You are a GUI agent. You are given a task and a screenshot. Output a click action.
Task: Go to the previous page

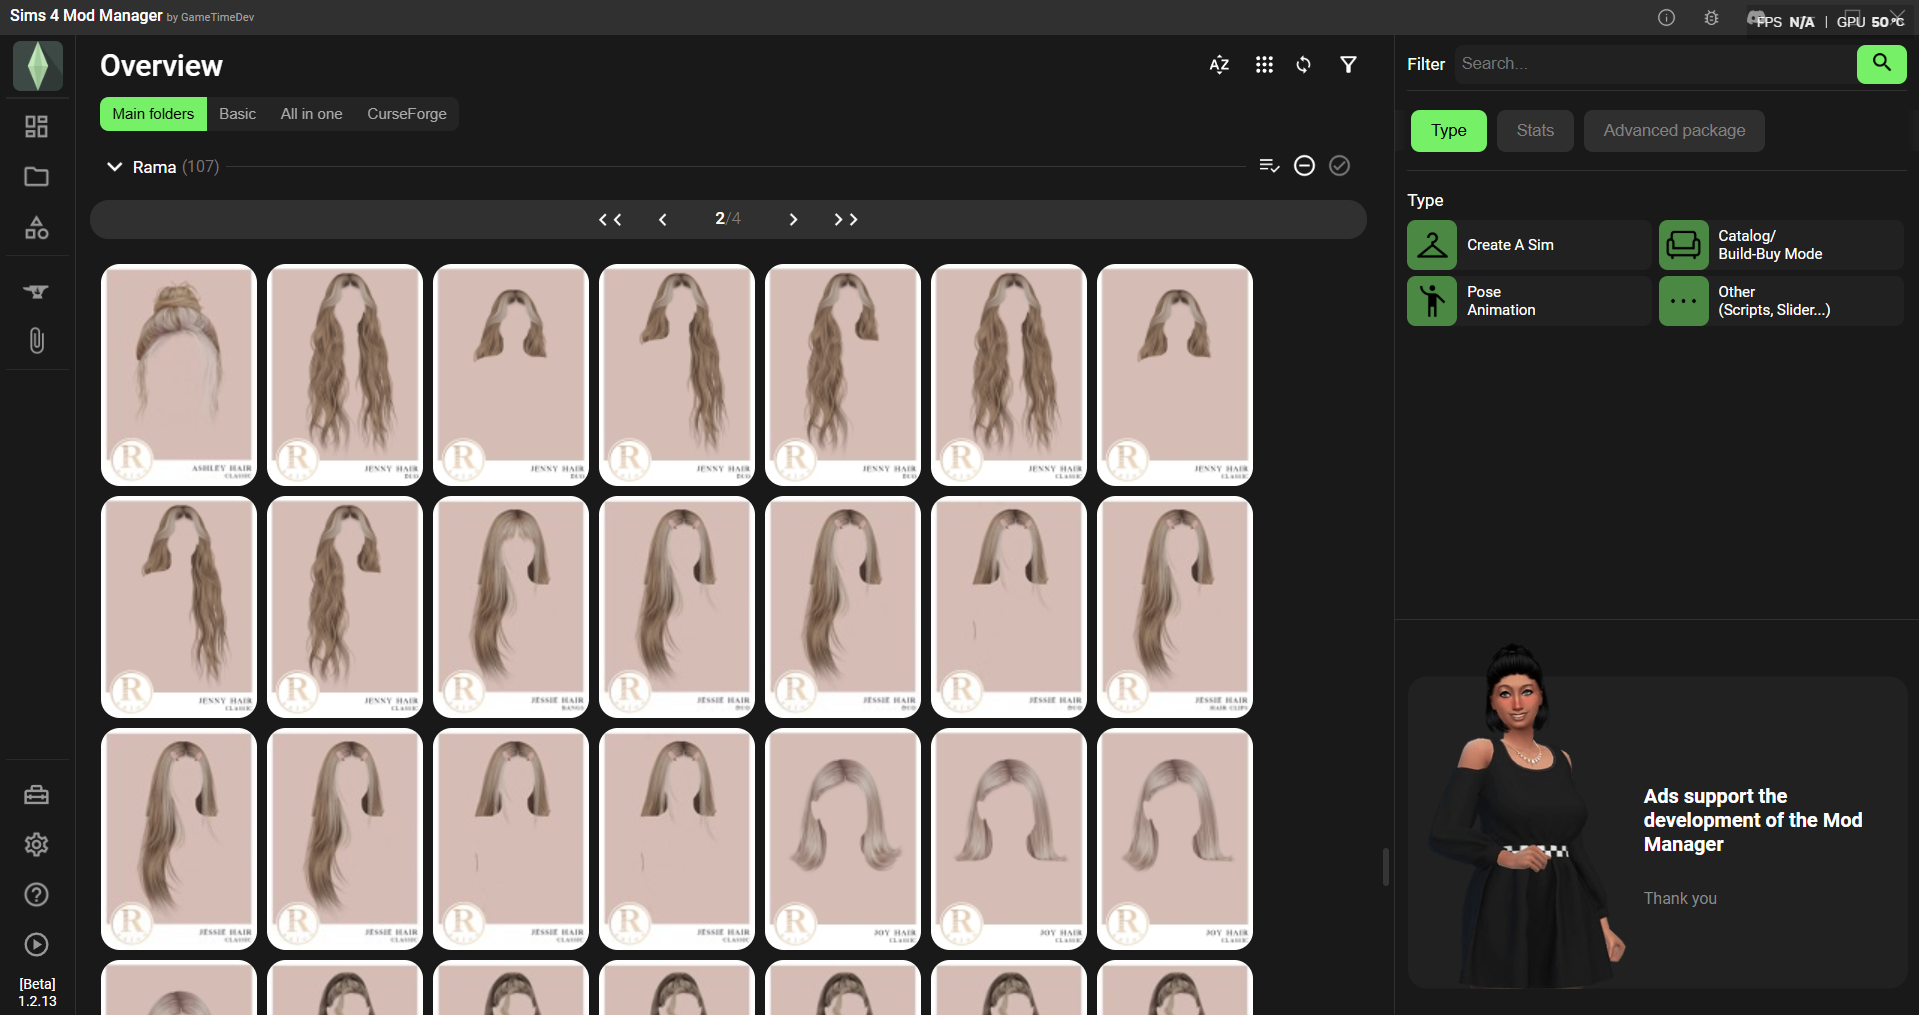(x=663, y=220)
